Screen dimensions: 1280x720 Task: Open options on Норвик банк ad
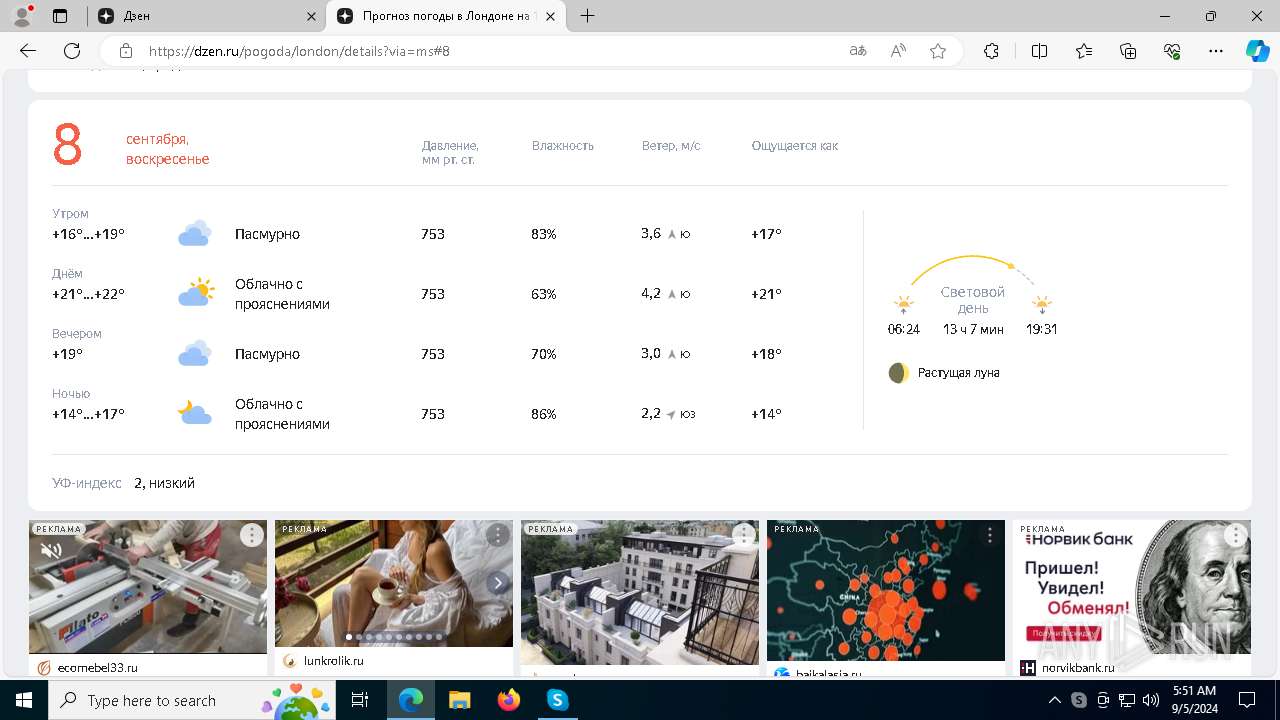click(1235, 536)
